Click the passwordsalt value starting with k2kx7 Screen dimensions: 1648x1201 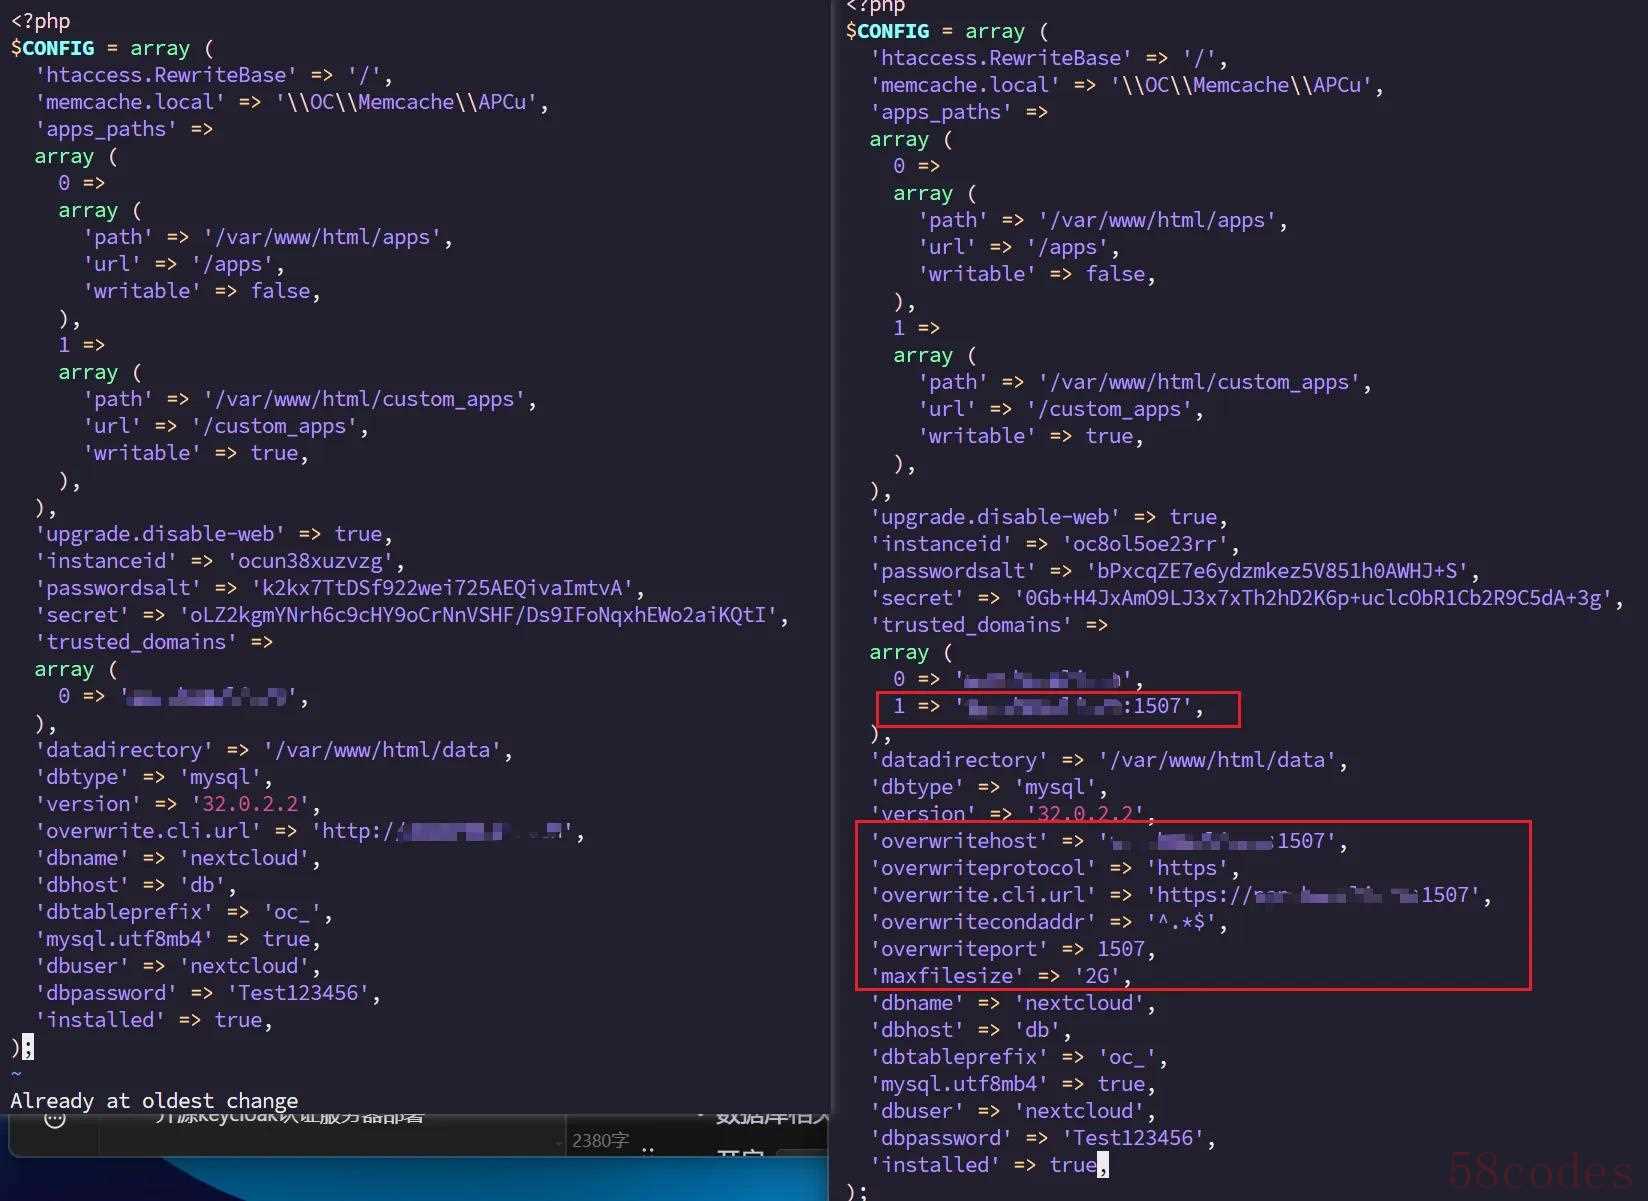[441, 588]
